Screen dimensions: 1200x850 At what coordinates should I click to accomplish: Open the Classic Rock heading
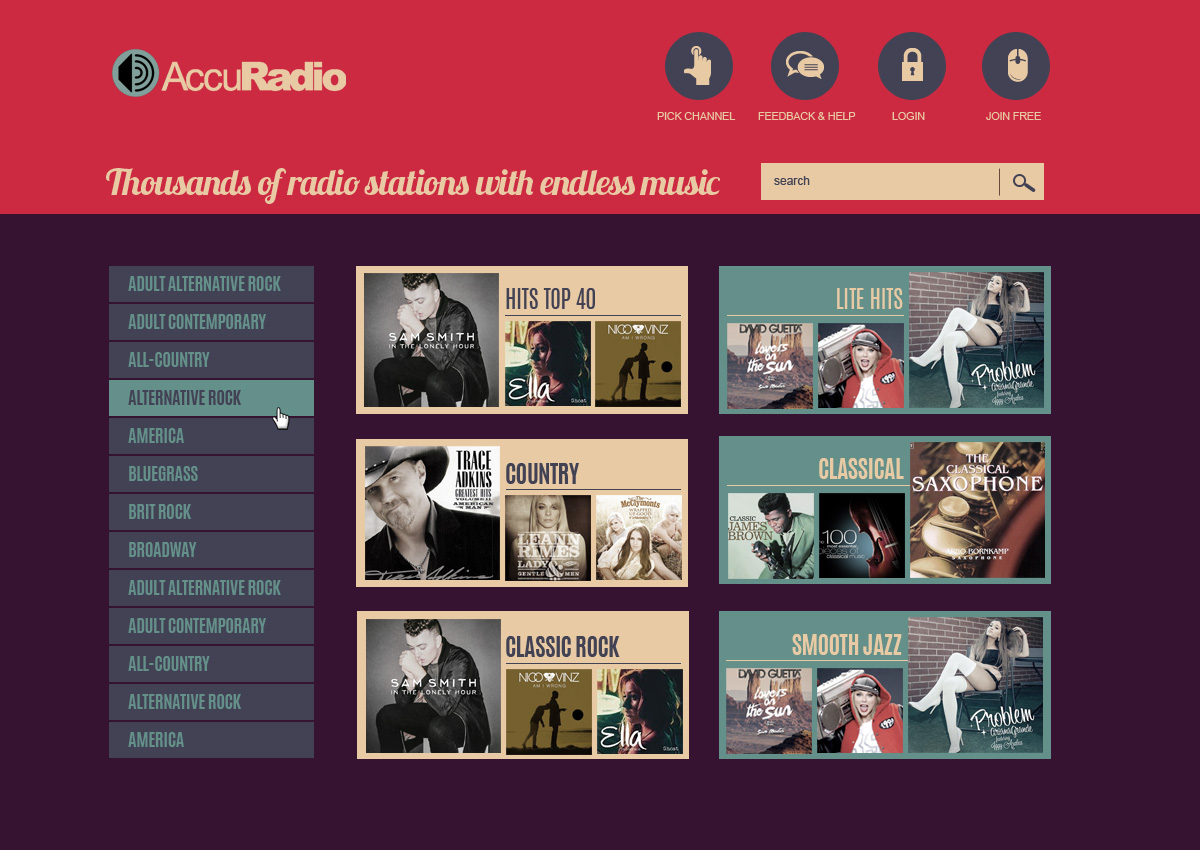(563, 646)
